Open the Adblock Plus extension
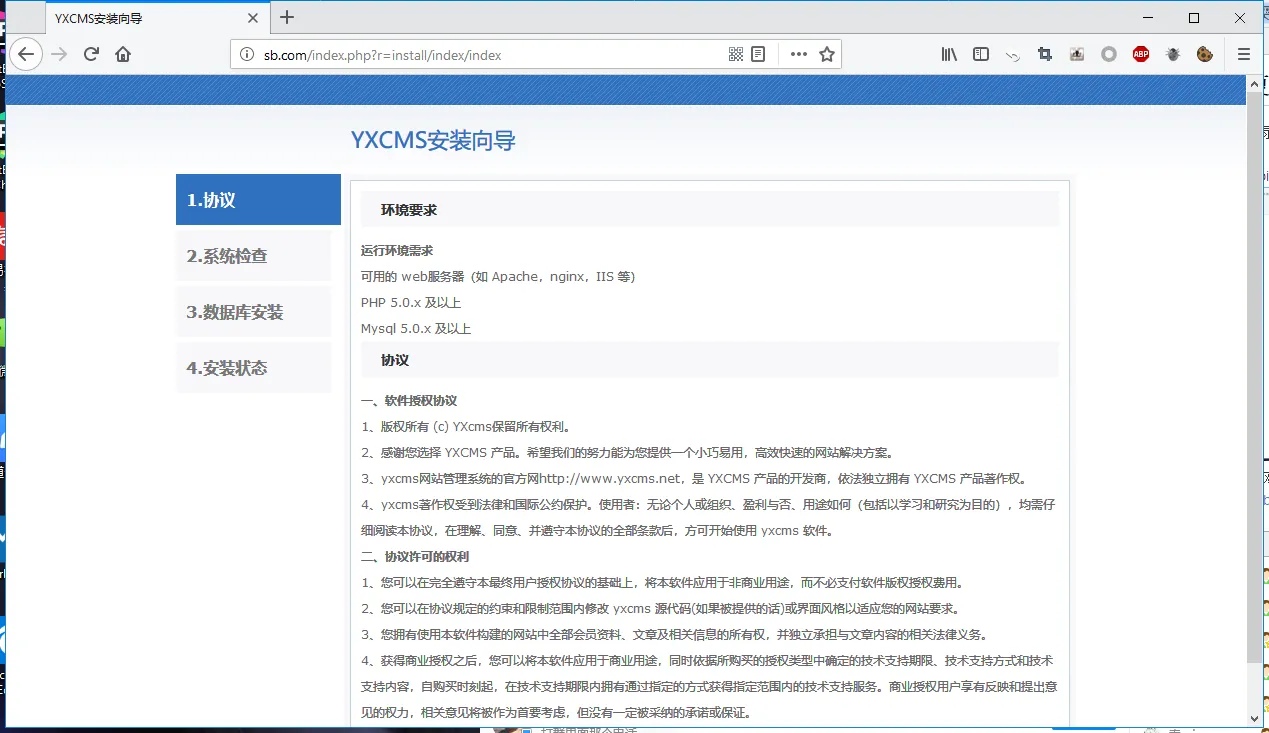The width and height of the screenshot is (1269, 733). tap(1141, 55)
